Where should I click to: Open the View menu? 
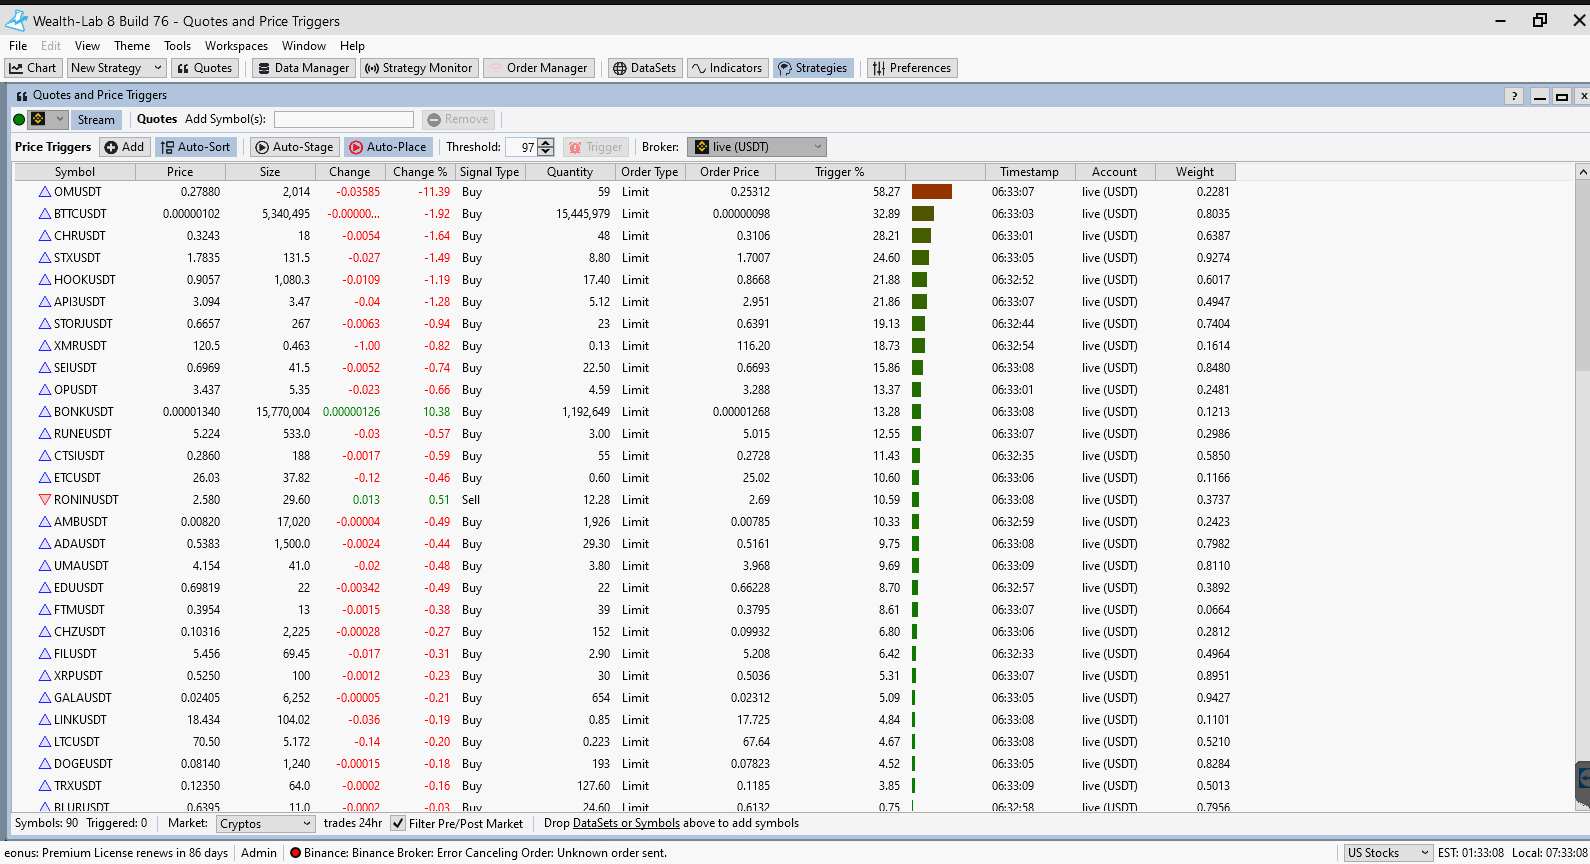pos(87,46)
